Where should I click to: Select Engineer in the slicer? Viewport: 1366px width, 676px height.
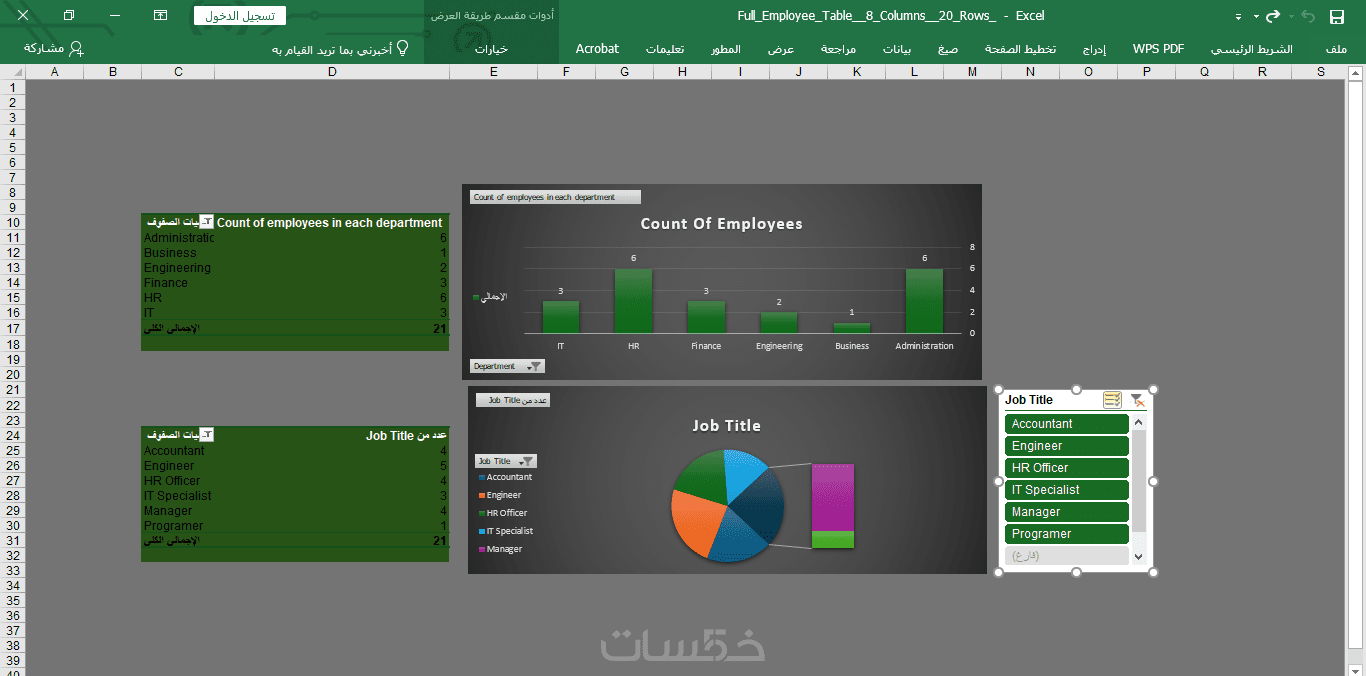tap(1067, 446)
